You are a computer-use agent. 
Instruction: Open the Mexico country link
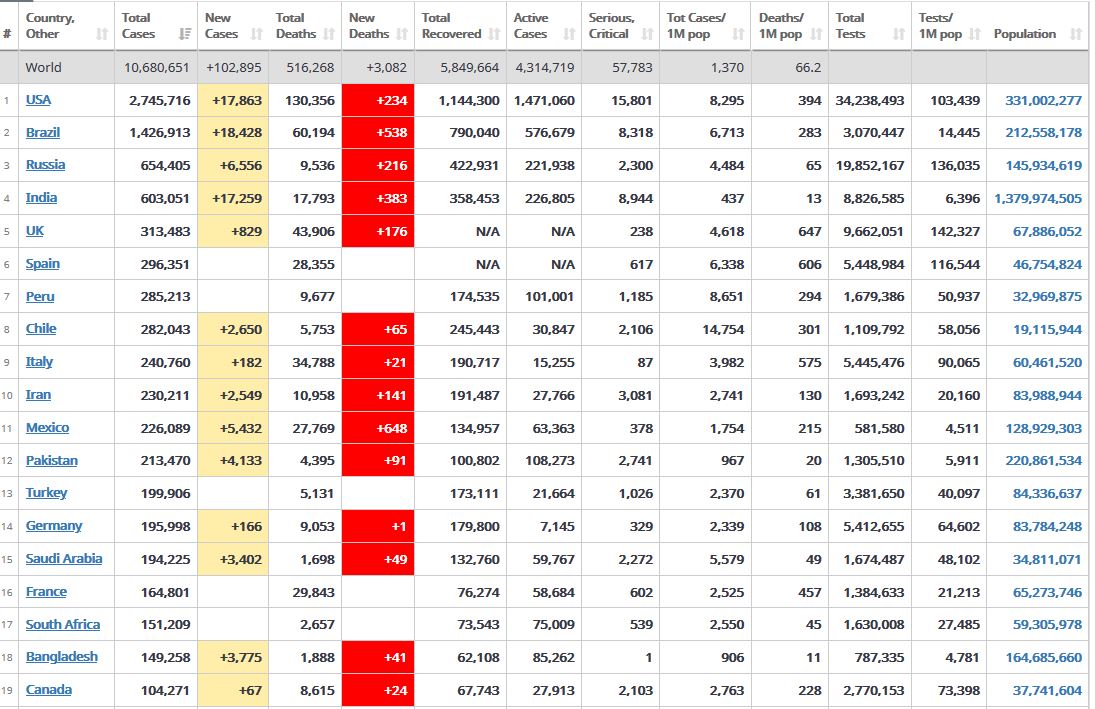47,427
